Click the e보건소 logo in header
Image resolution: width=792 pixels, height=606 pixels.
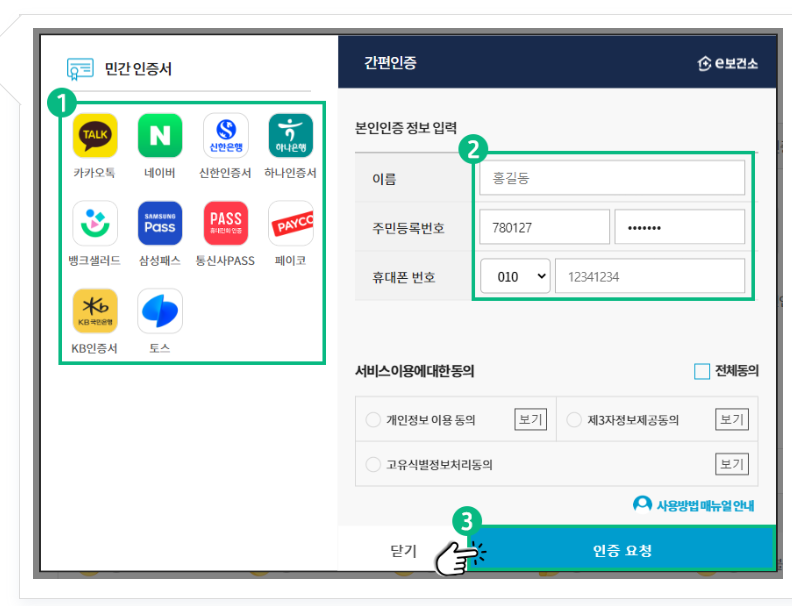click(728, 63)
